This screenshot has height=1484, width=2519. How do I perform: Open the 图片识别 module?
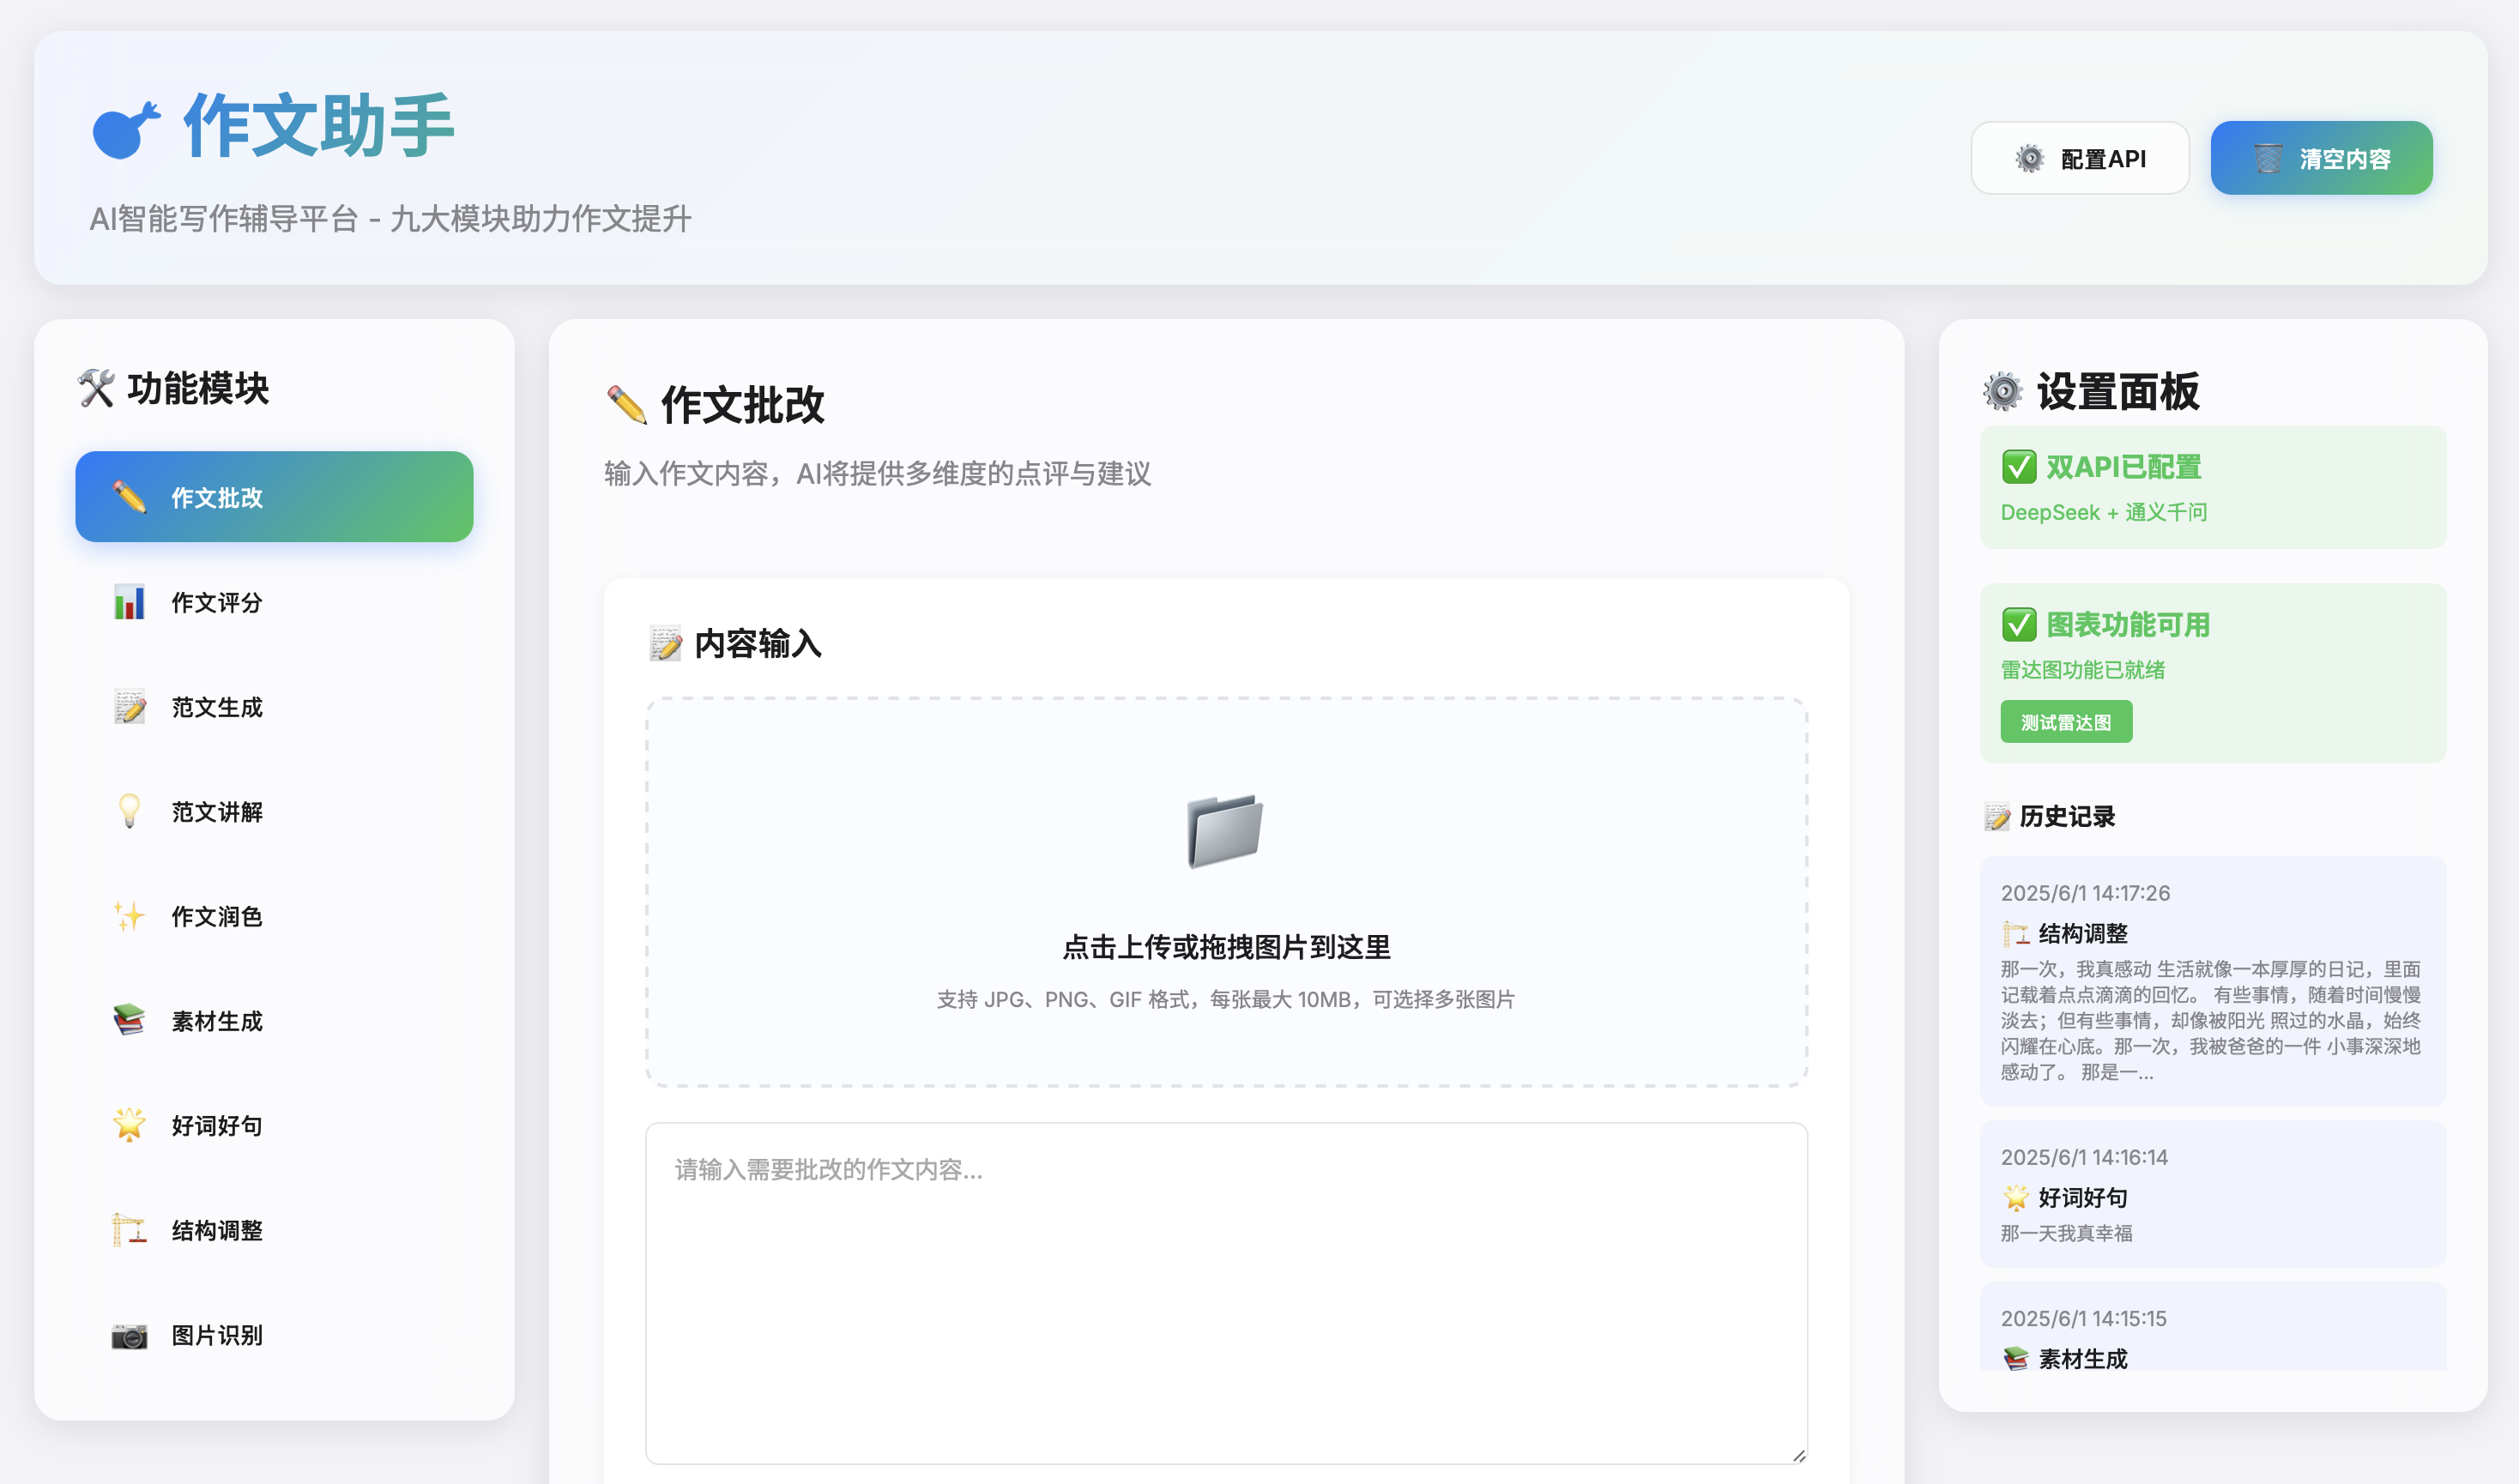(274, 1335)
